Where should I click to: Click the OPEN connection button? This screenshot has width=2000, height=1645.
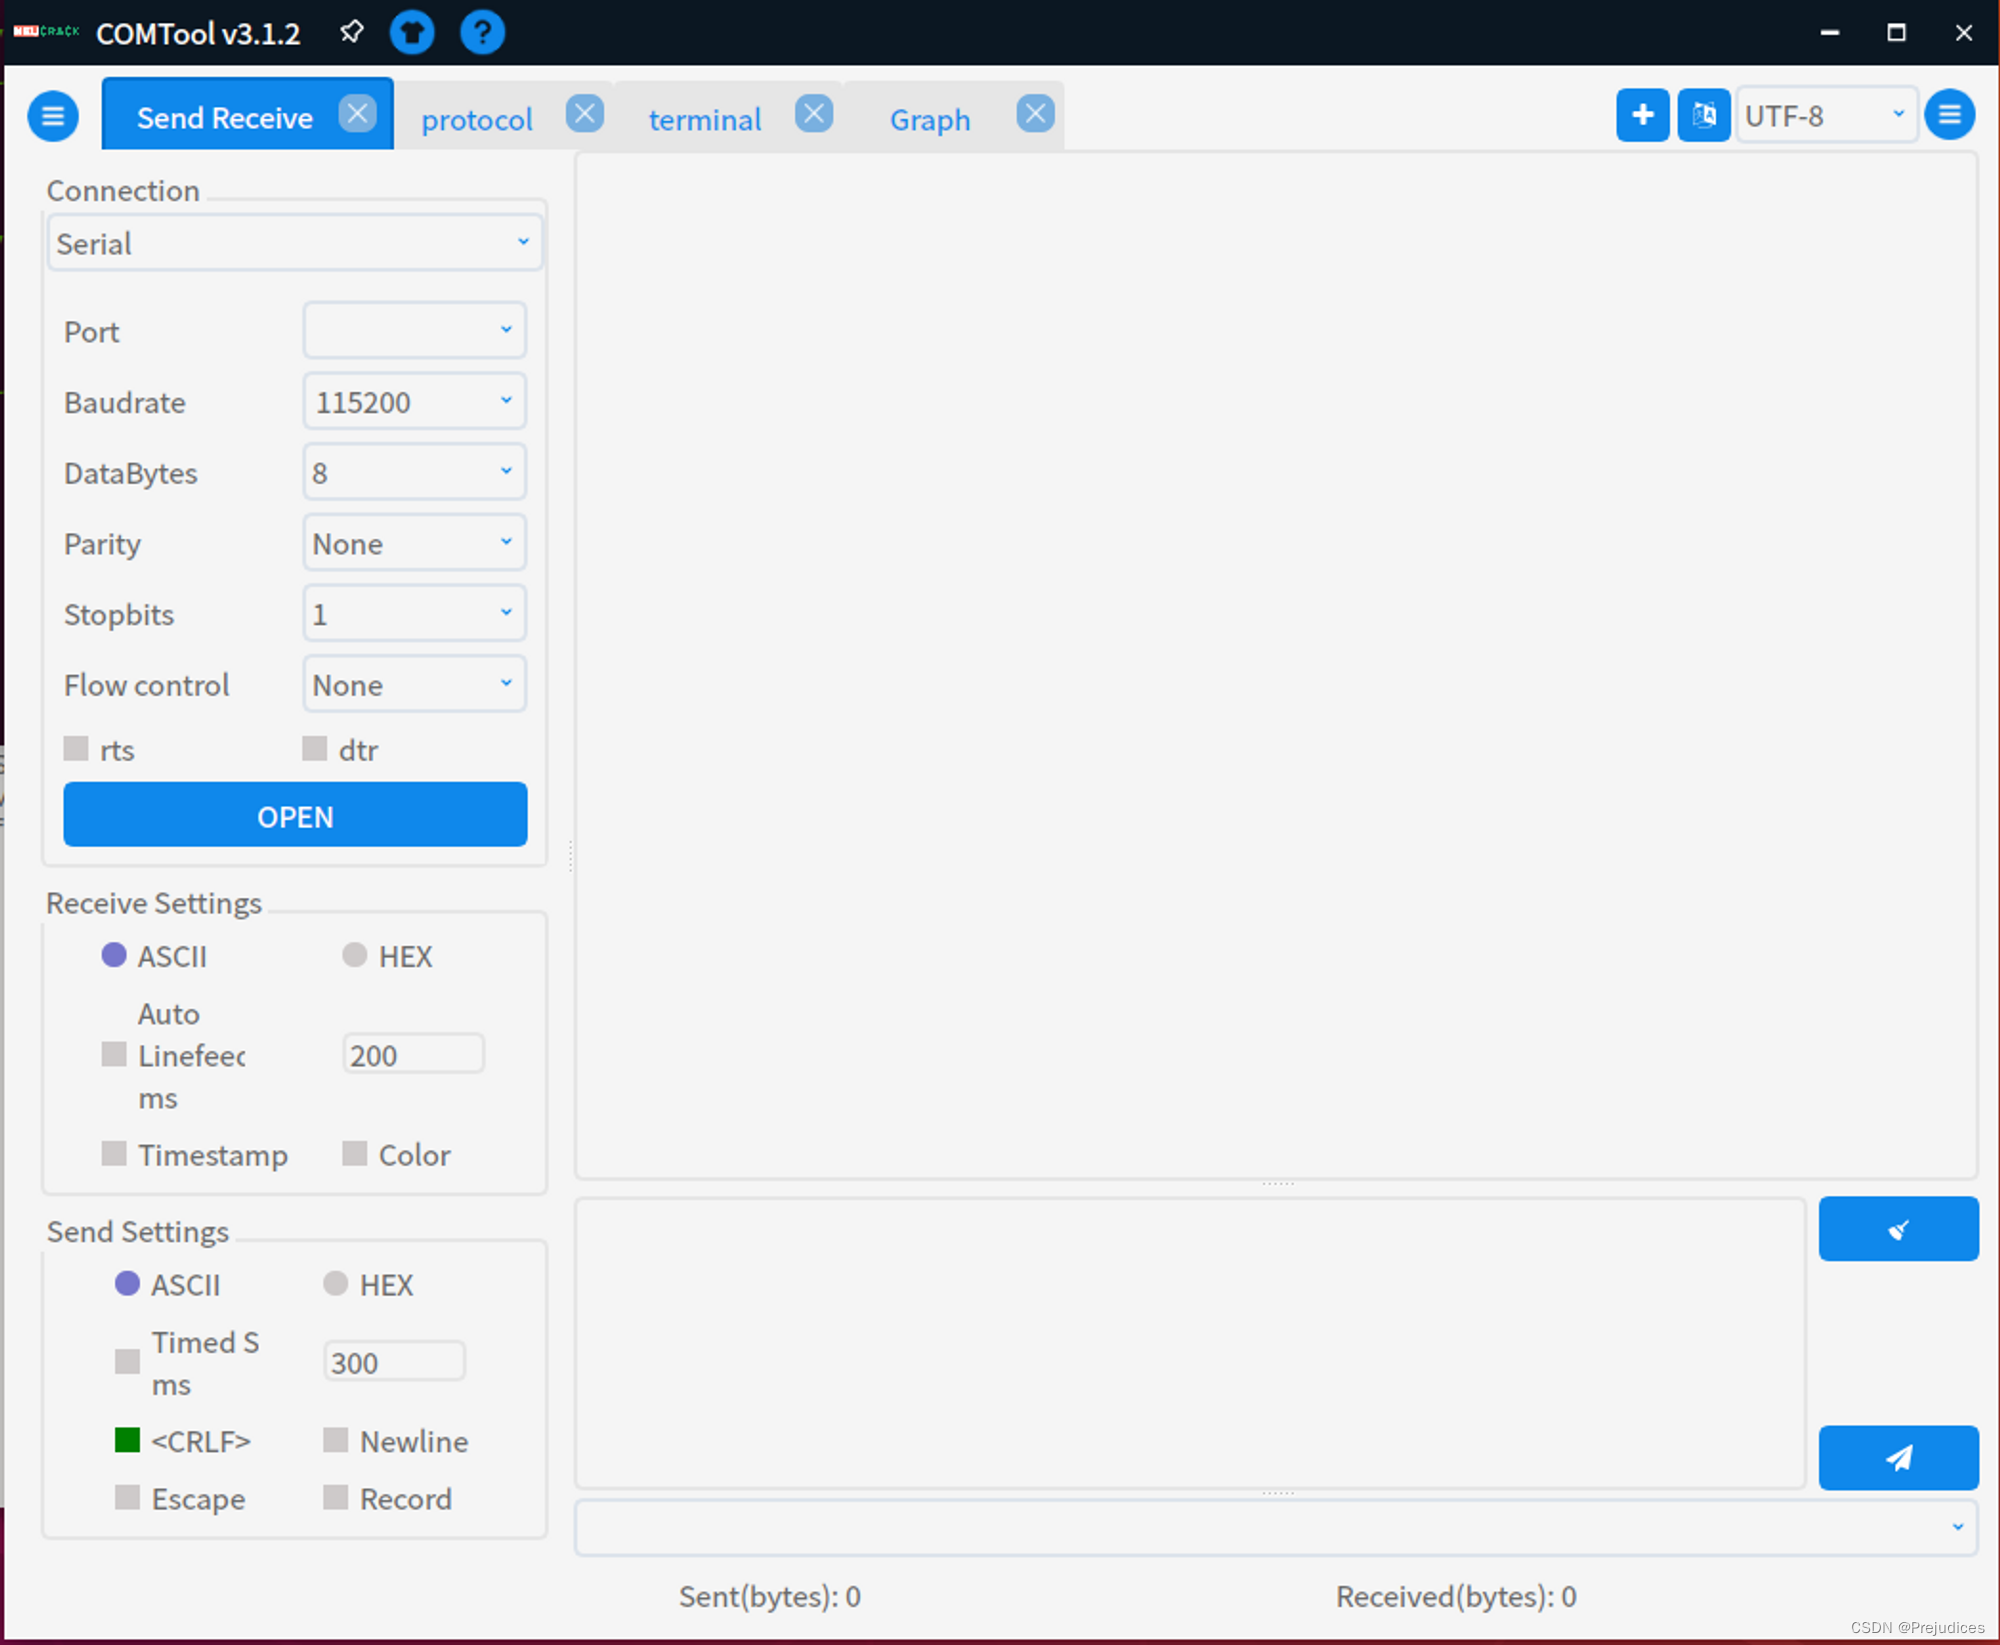(296, 814)
